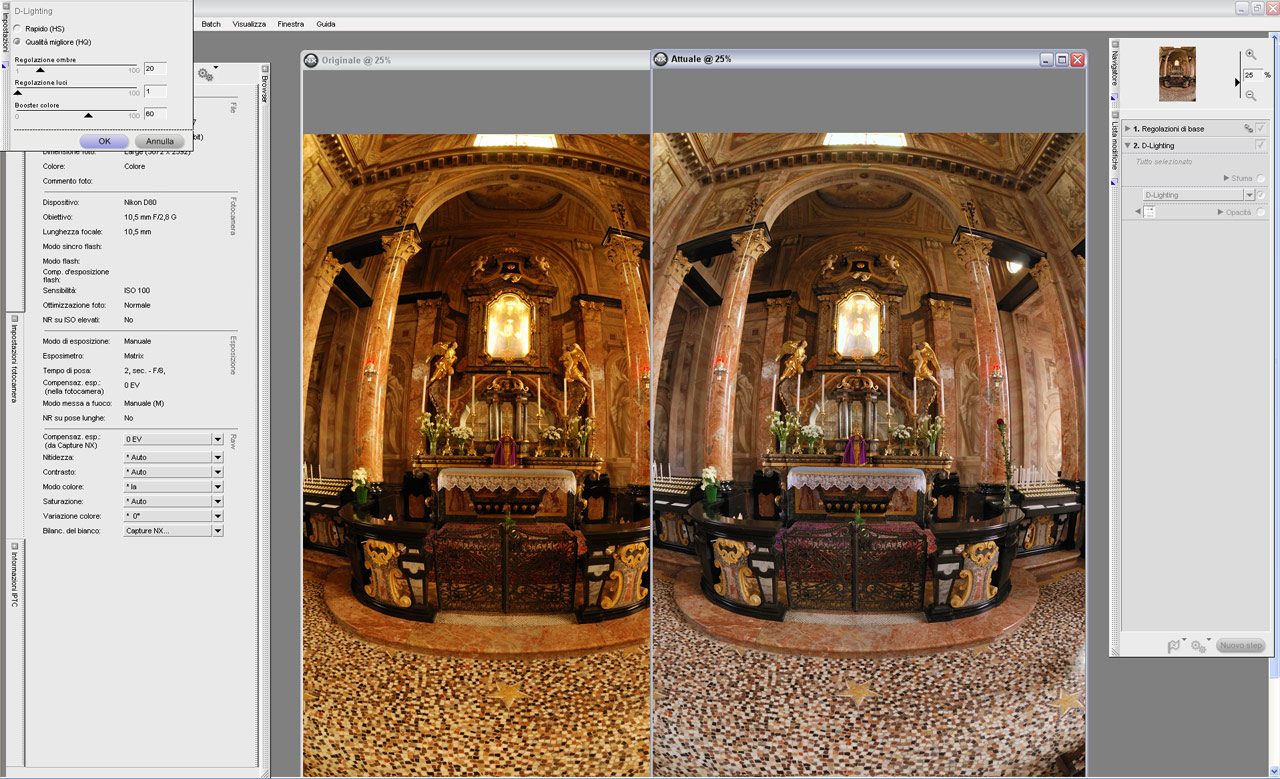Viewport: 1280px width, 779px height.
Task: Click the Originale image window title bar
Action: coord(476,60)
